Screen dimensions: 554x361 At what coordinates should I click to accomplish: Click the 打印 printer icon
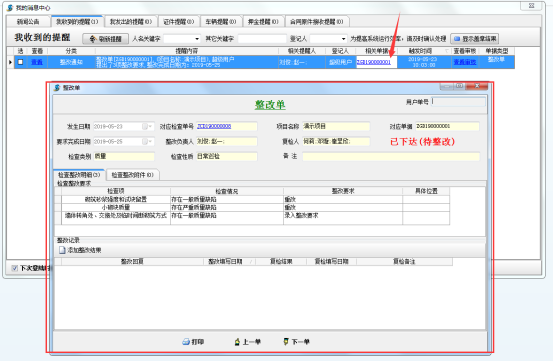(186, 342)
